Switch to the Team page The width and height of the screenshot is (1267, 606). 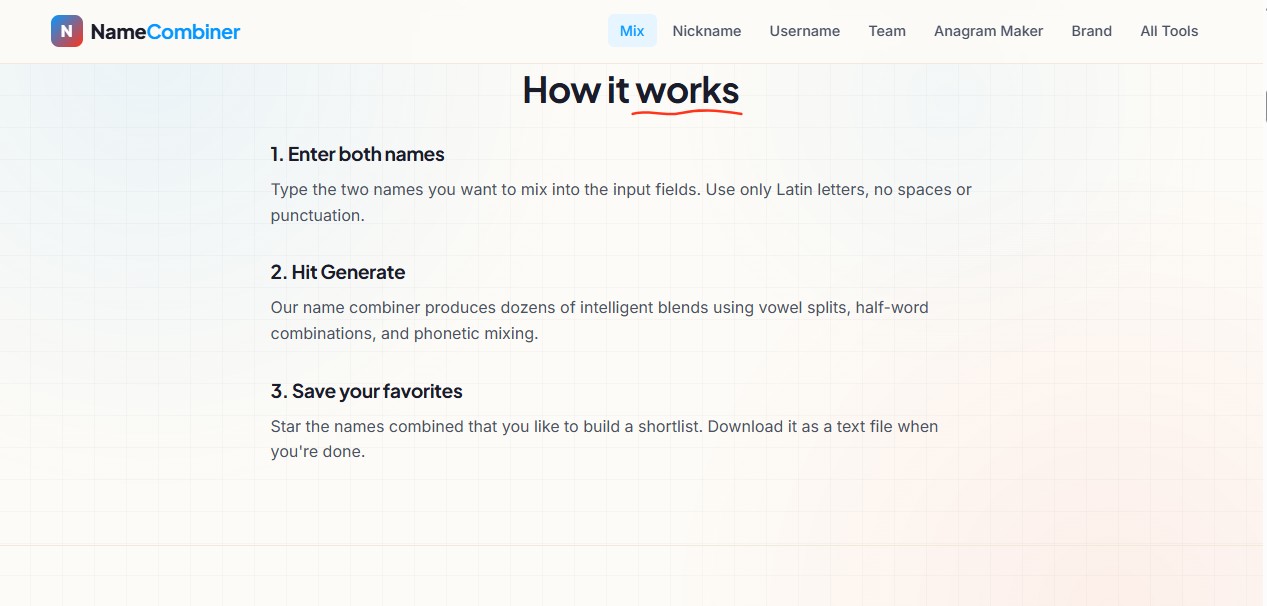pos(887,31)
